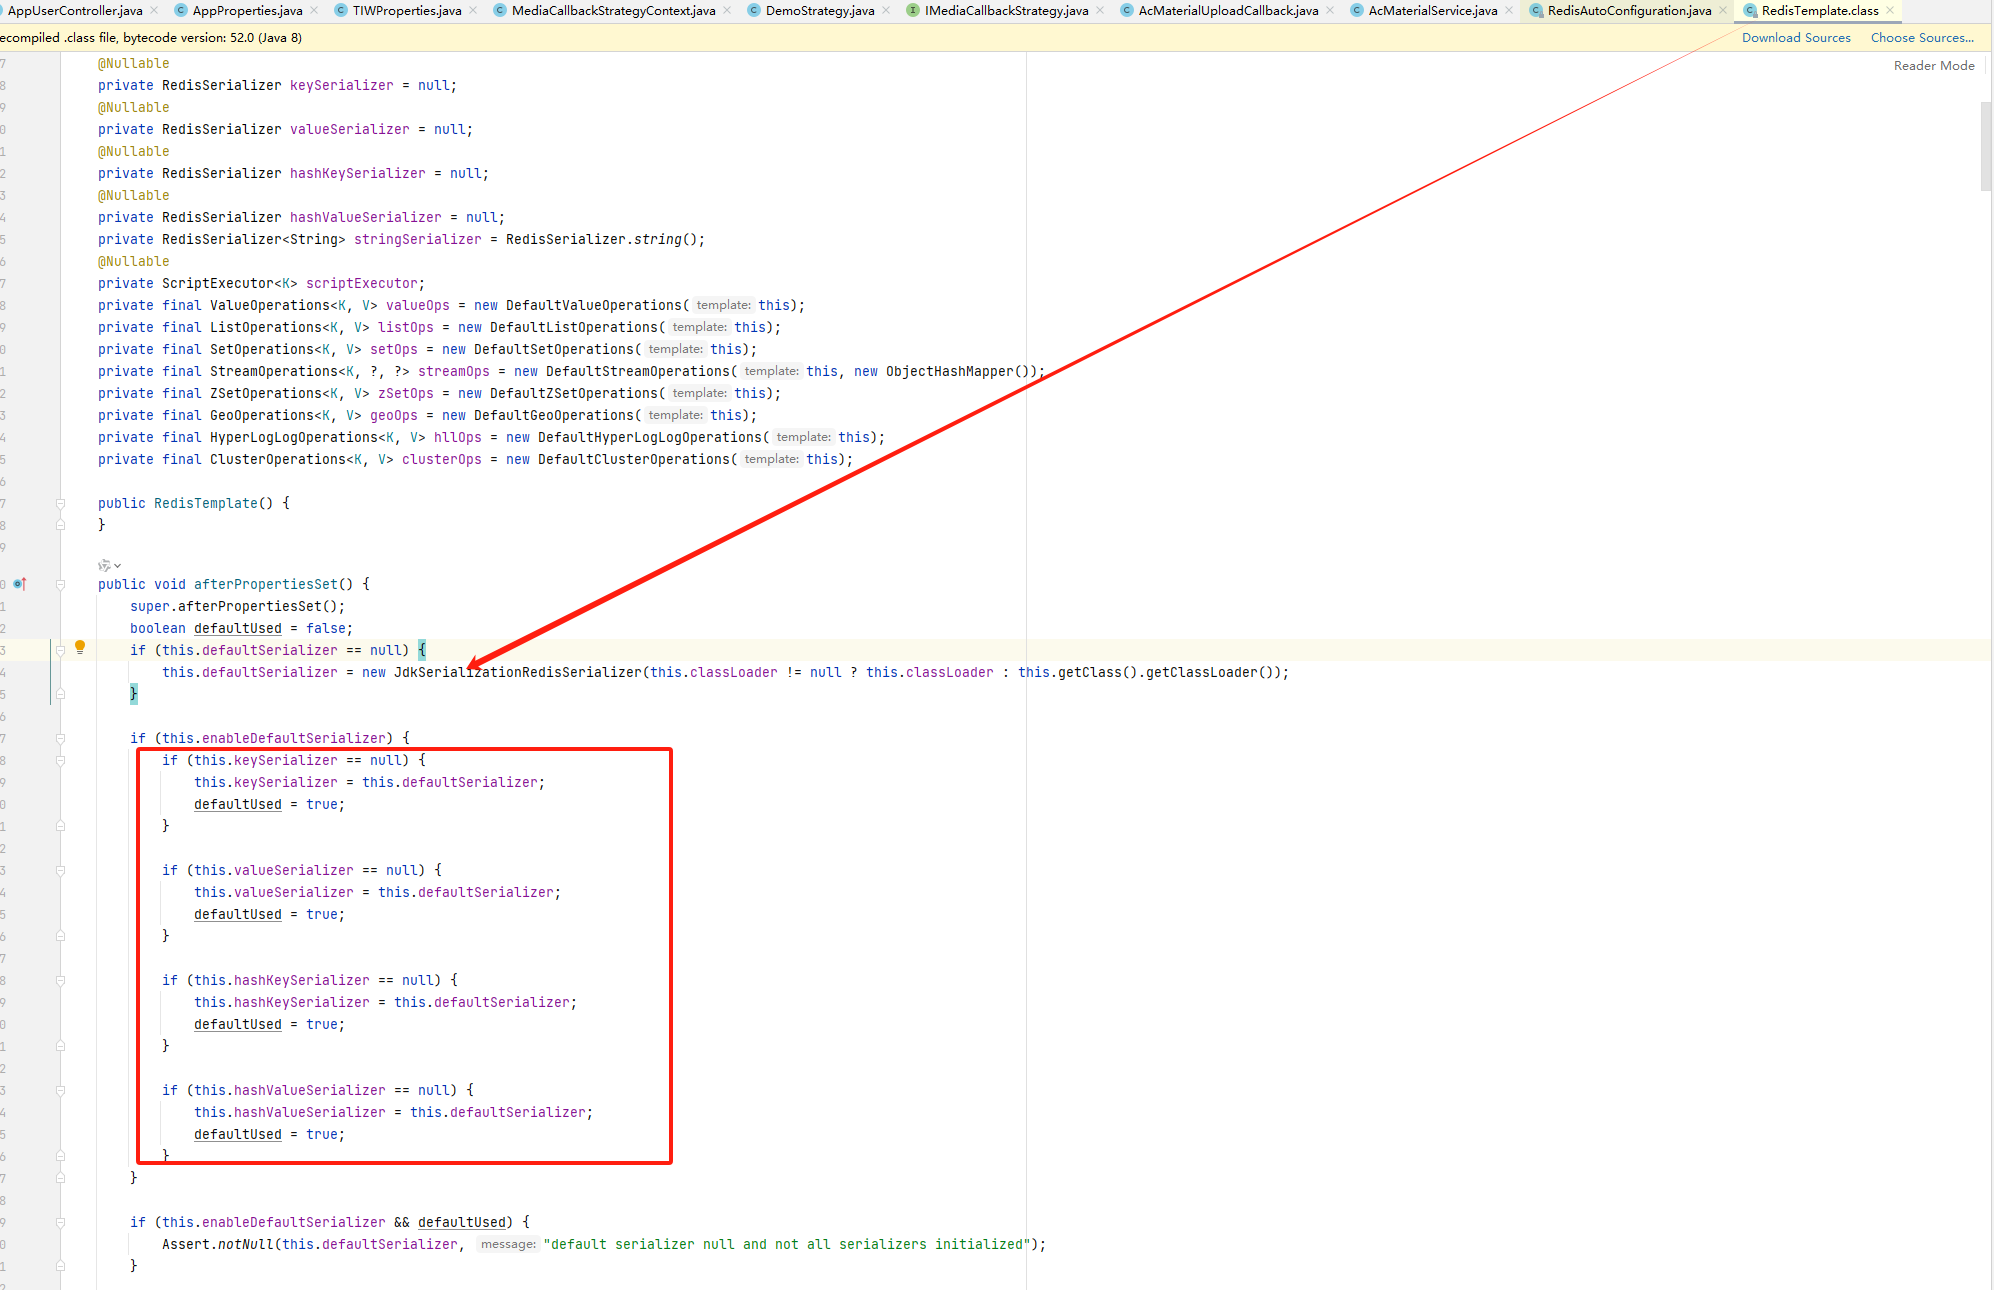Viewport: 1994px width, 1290px height.
Task: Open the MediaCallbackStrategyContext.java tab
Action: pos(613,11)
